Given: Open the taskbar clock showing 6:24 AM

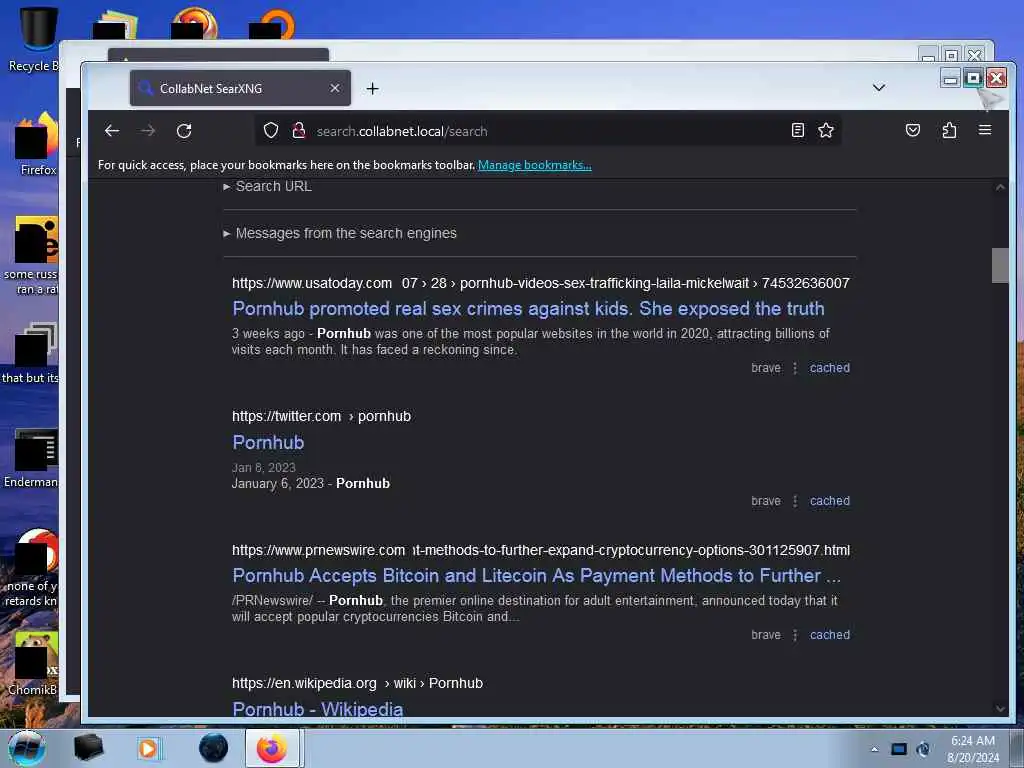Looking at the screenshot, I should [973, 749].
